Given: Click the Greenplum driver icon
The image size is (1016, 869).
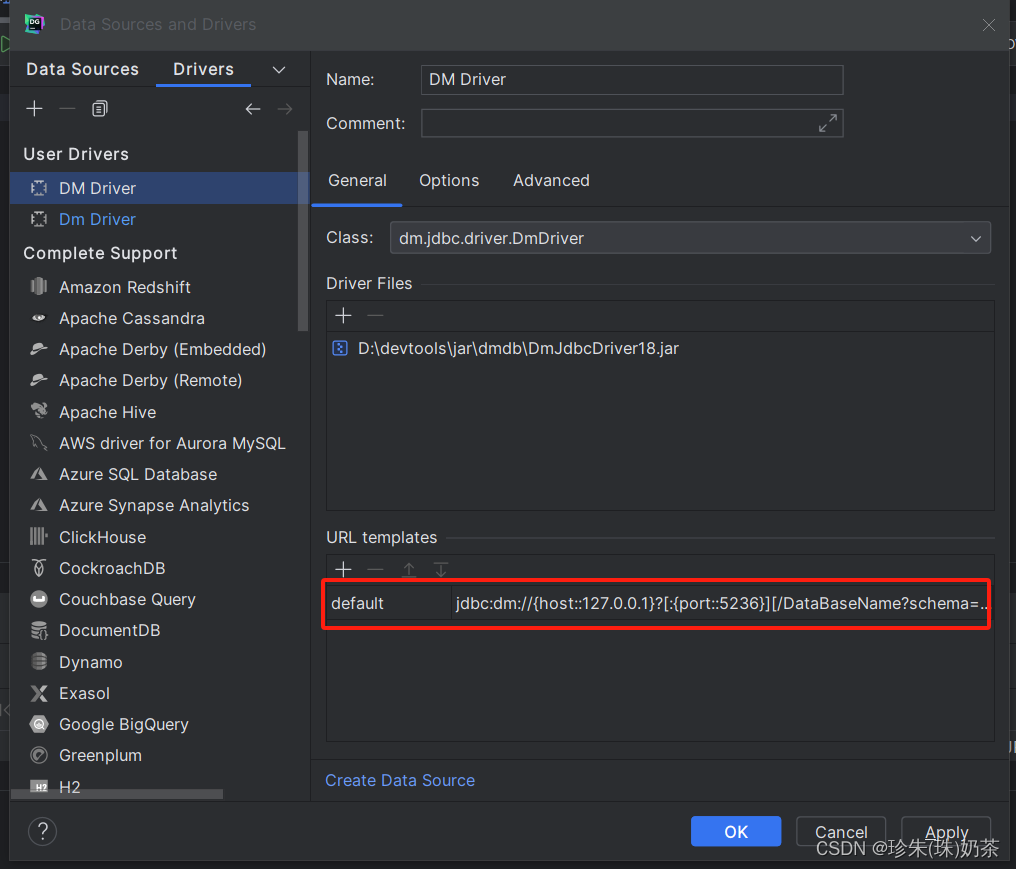Looking at the screenshot, I should [x=39, y=755].
